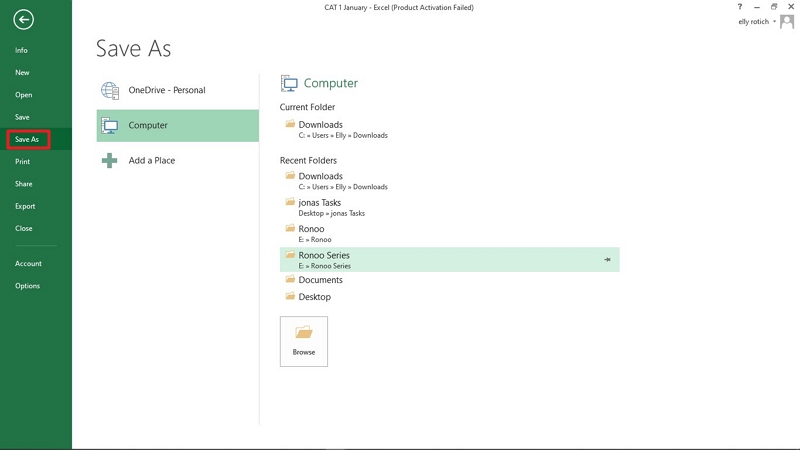Go to Export options
Screen dimensions: 800x450
(x=25, y=206)
